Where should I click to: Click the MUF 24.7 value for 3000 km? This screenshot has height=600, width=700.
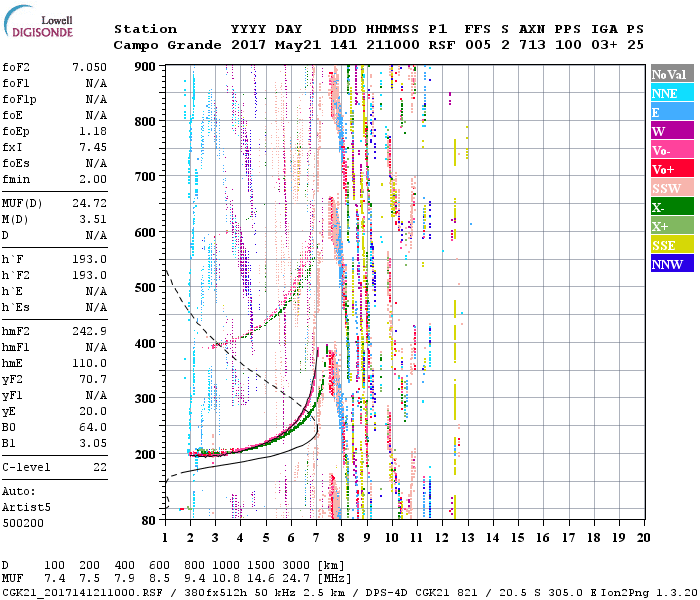(x=296, y=579)
